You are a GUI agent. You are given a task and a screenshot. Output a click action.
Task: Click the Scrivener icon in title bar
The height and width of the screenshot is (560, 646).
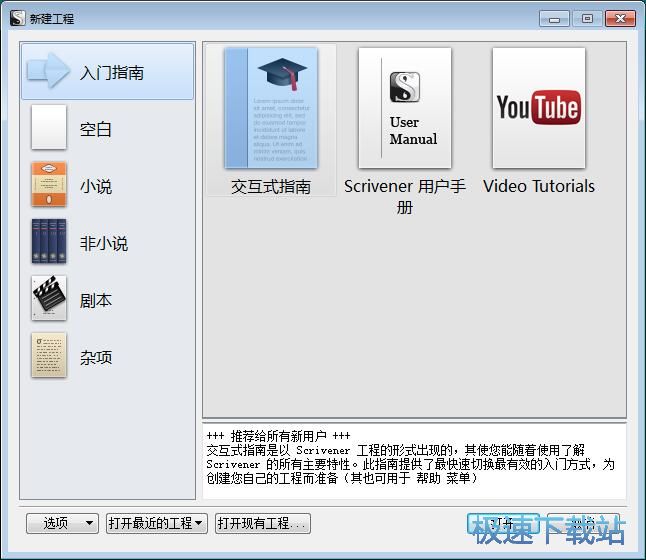click(16, 18)
